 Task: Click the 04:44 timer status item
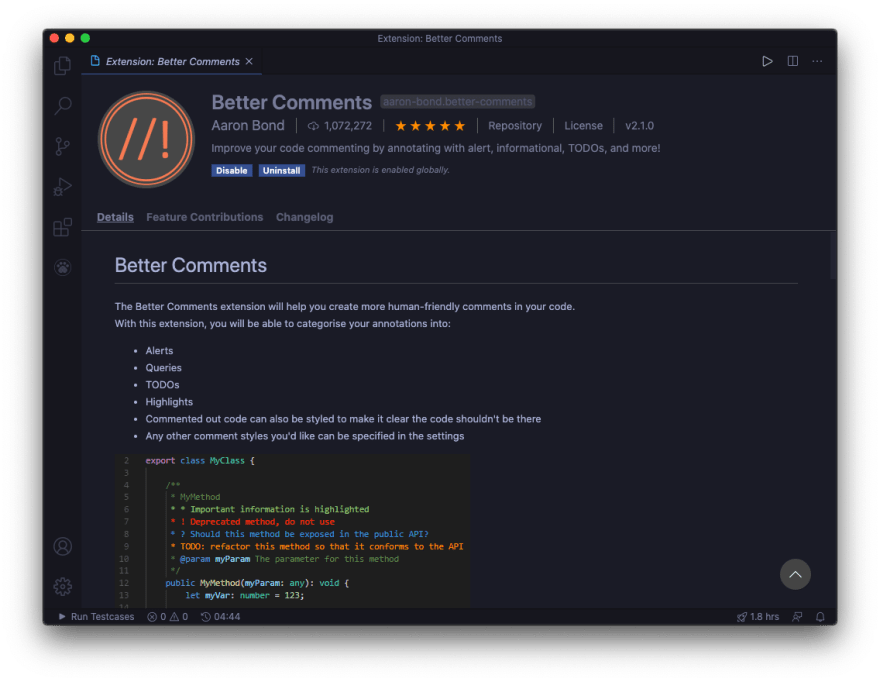click(221, 616)
